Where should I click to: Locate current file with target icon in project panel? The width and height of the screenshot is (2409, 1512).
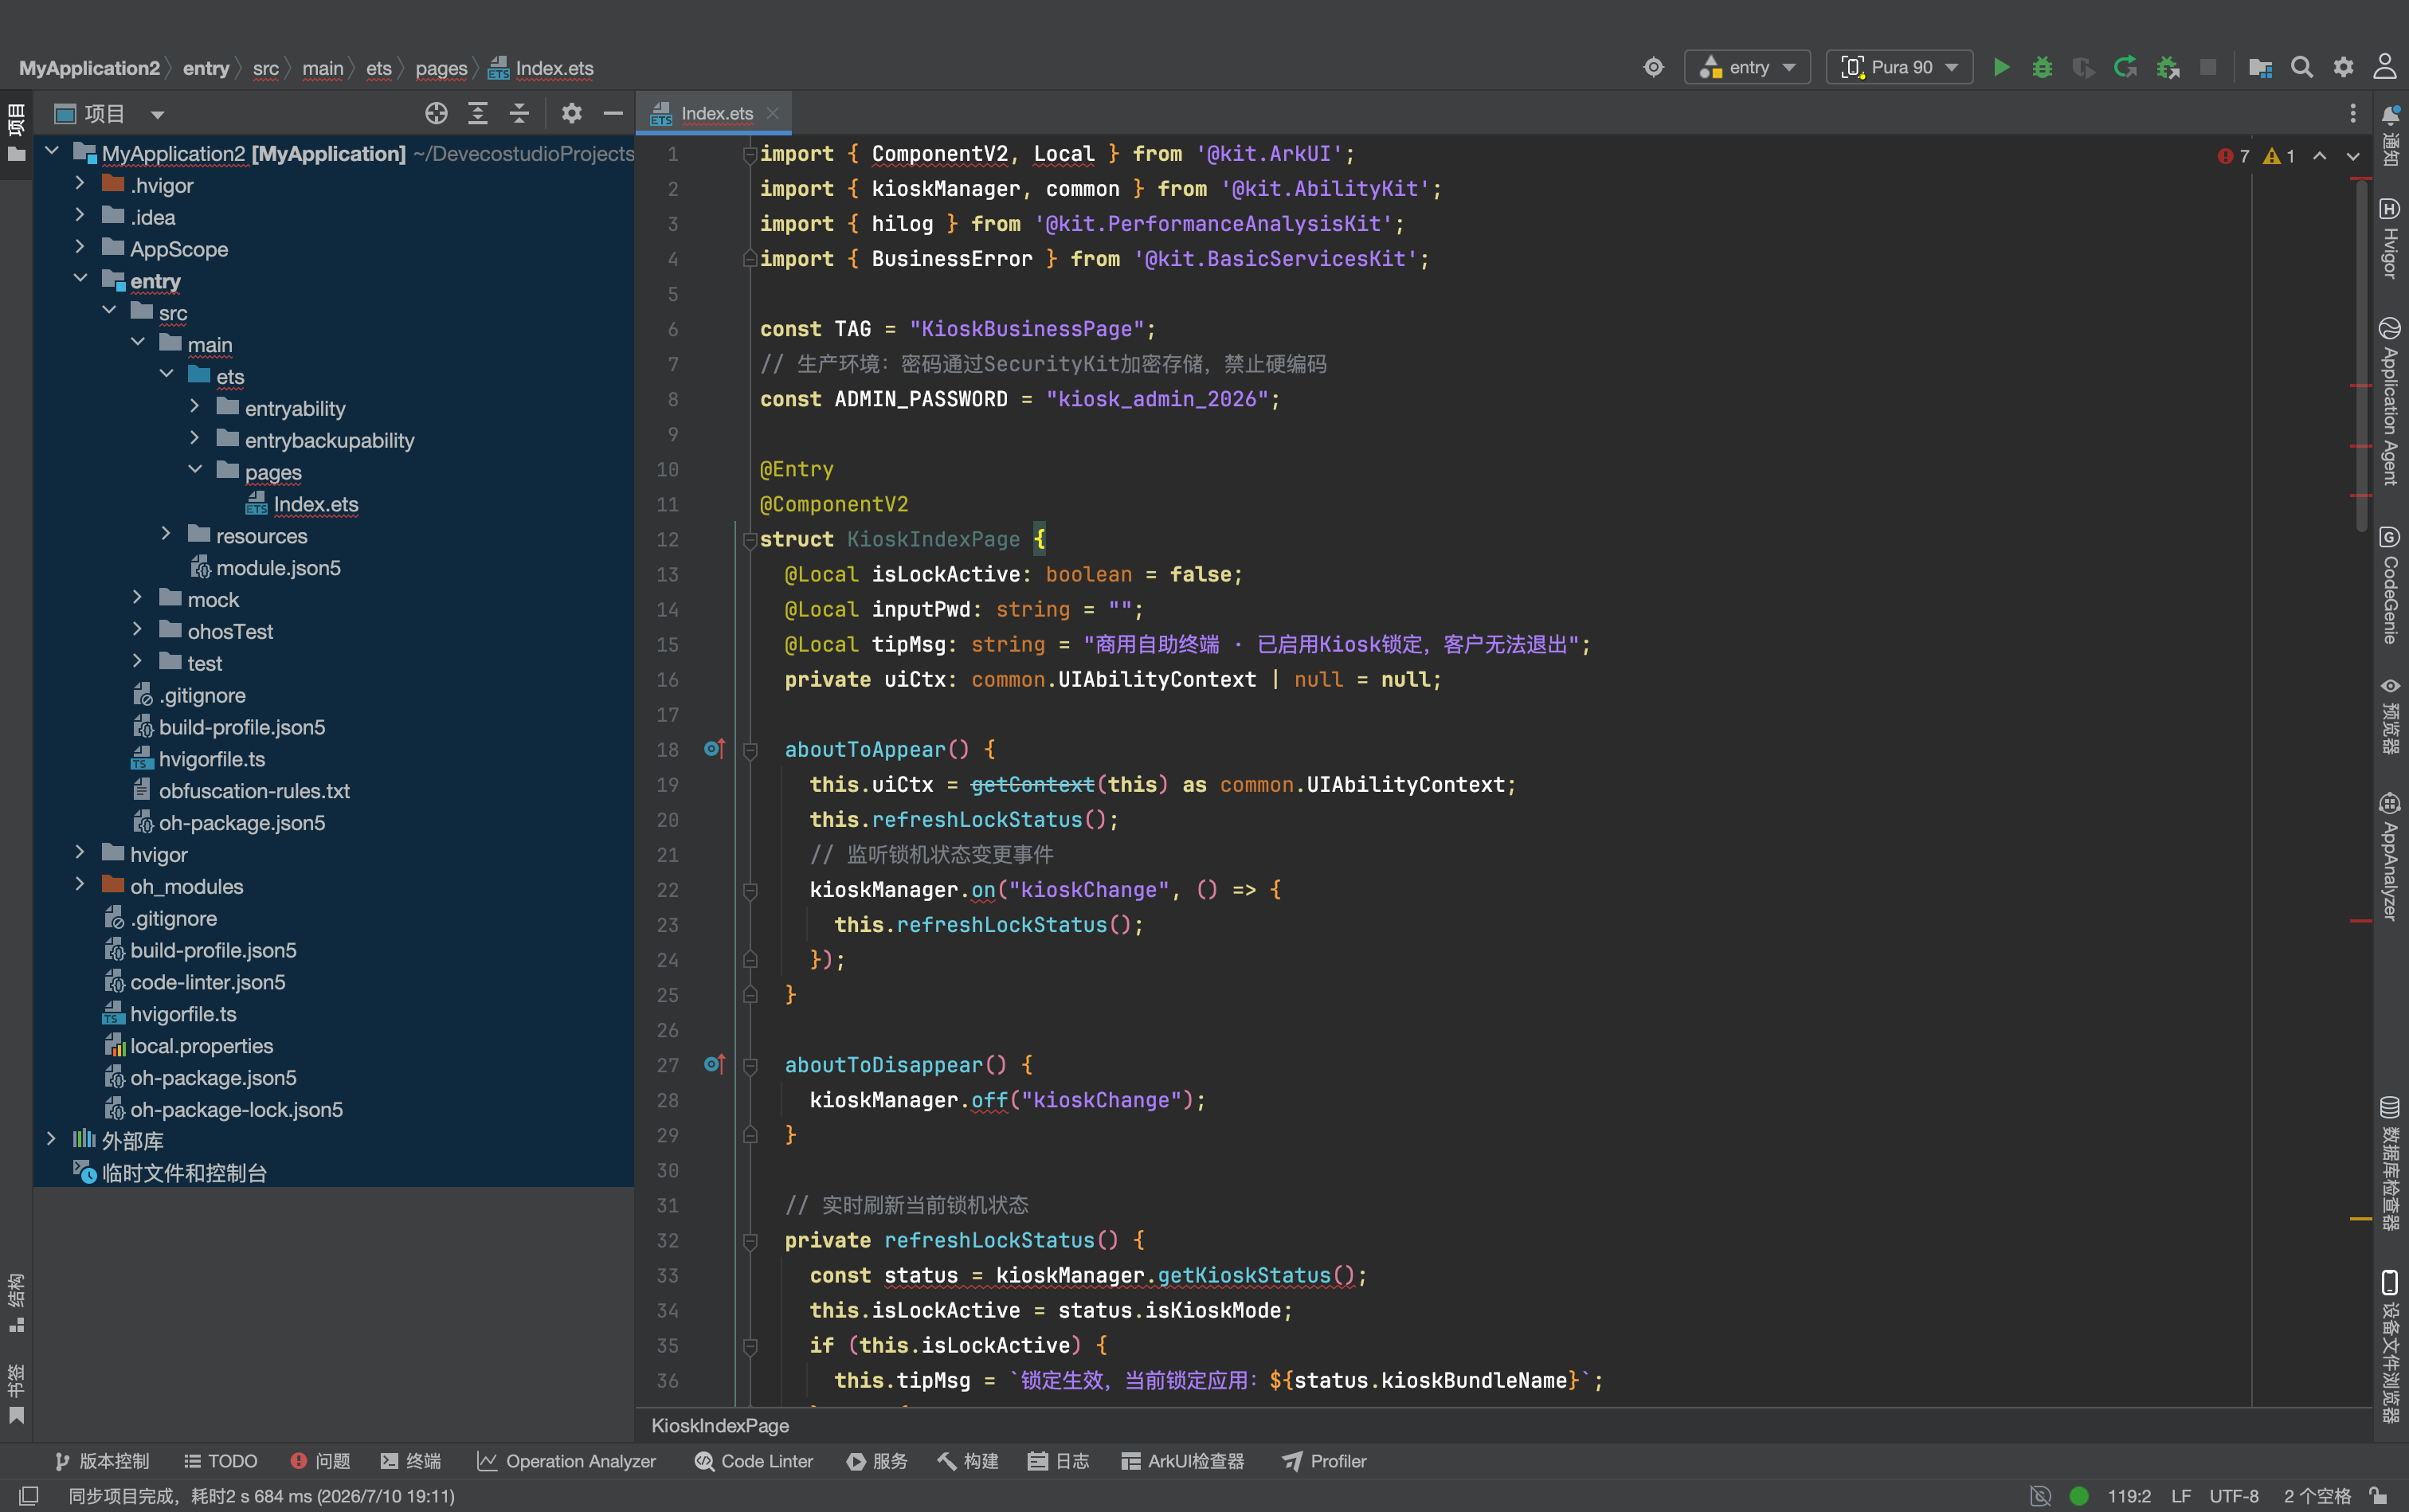436,113
